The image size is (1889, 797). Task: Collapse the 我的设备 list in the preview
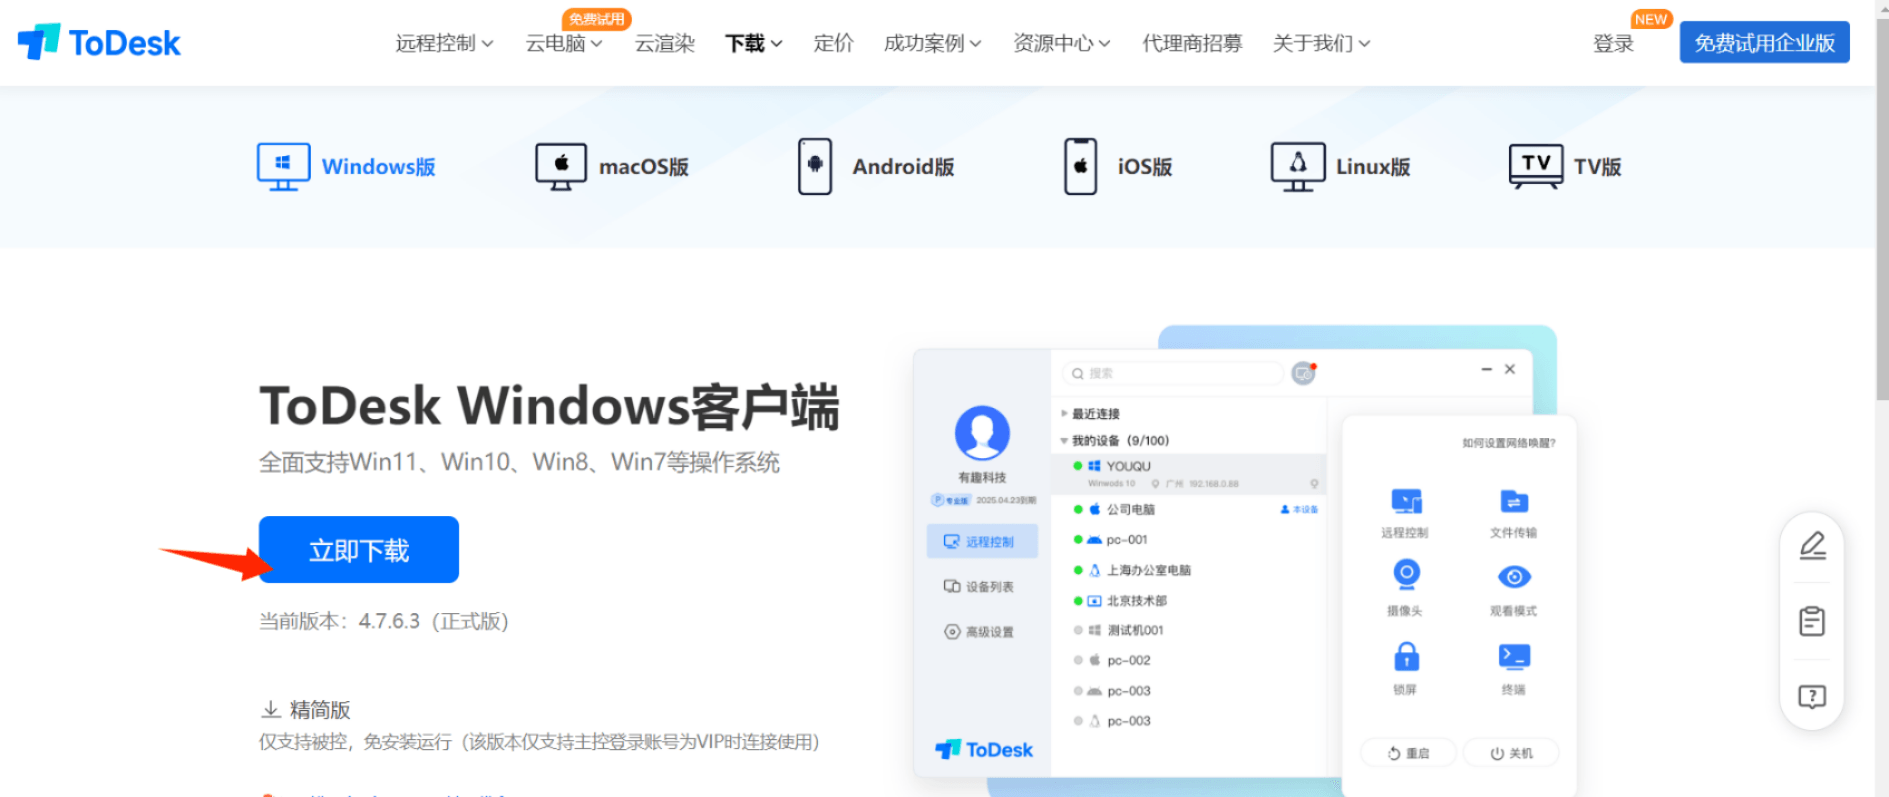tap(1064, 441)
